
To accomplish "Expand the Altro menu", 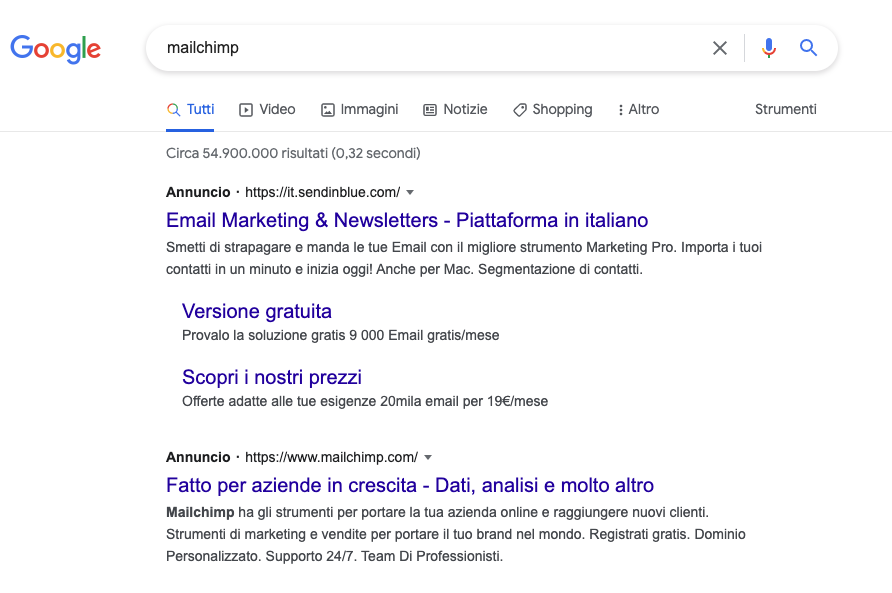I will coord(638,109).
